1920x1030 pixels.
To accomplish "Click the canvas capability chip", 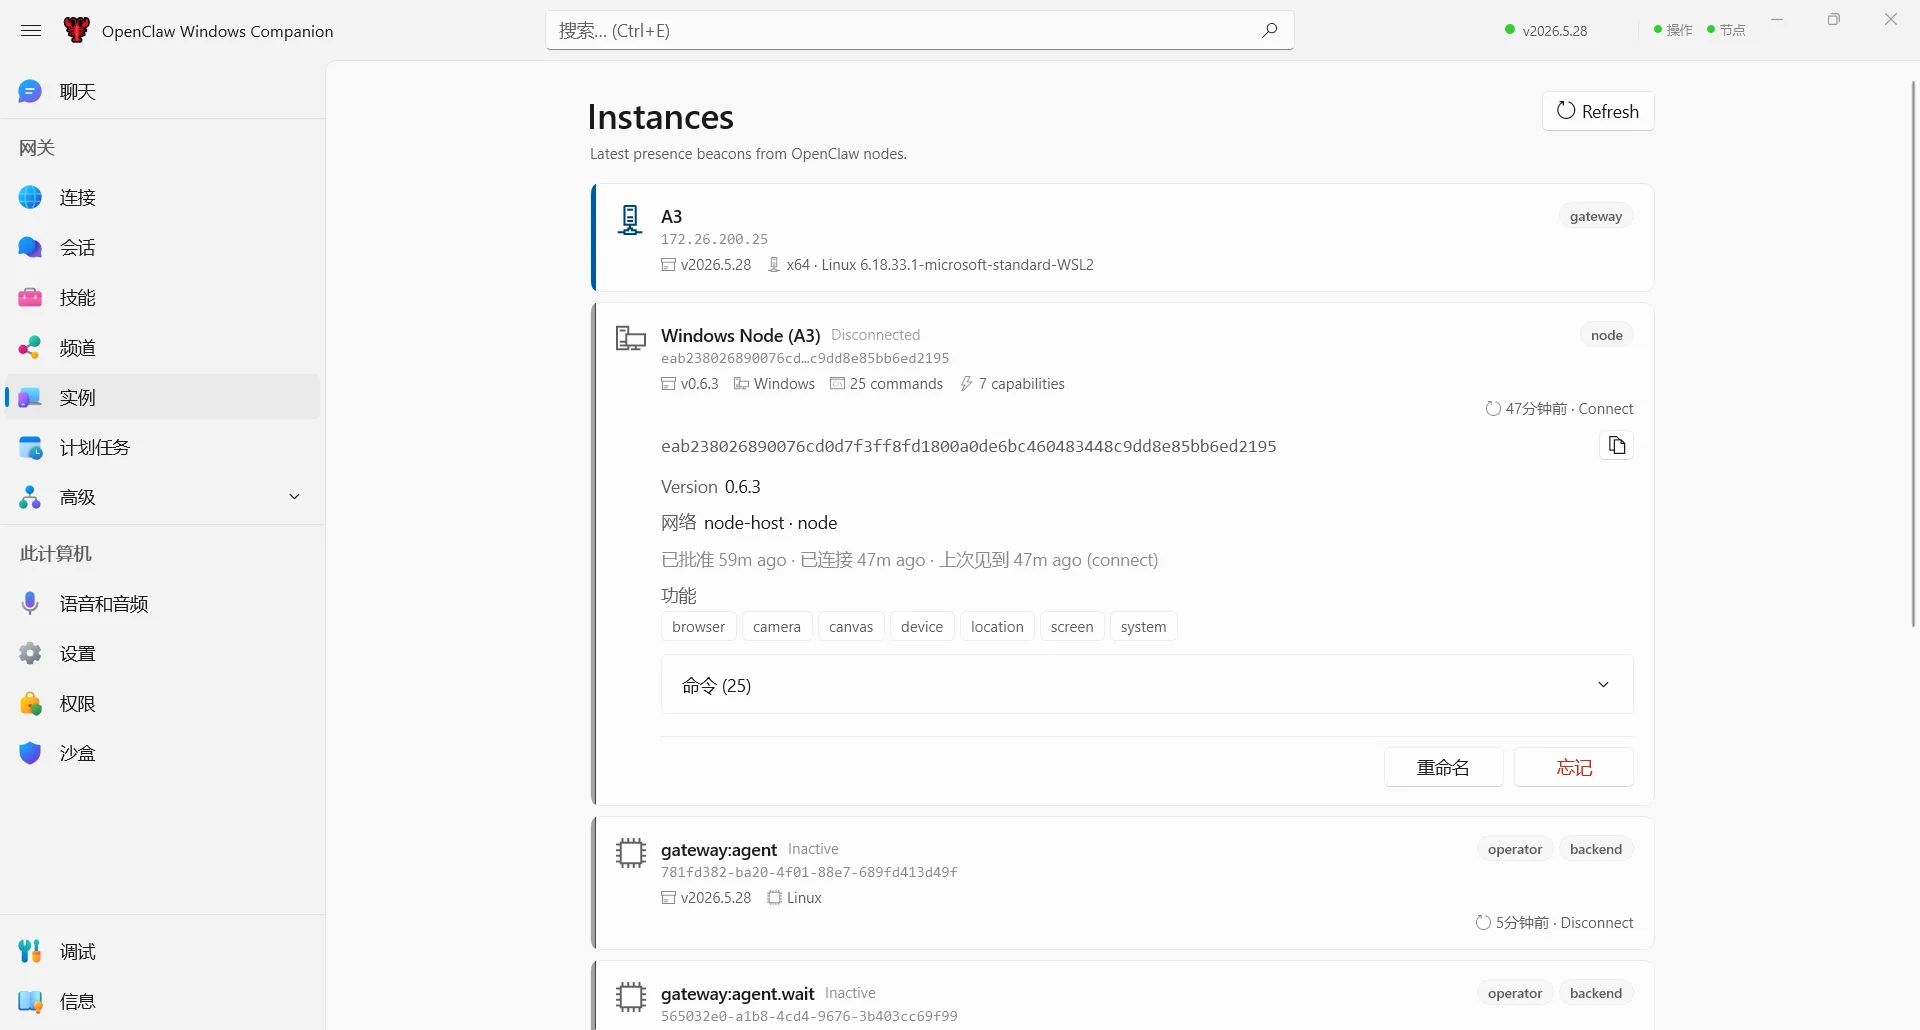I will [x=851, y=627].
